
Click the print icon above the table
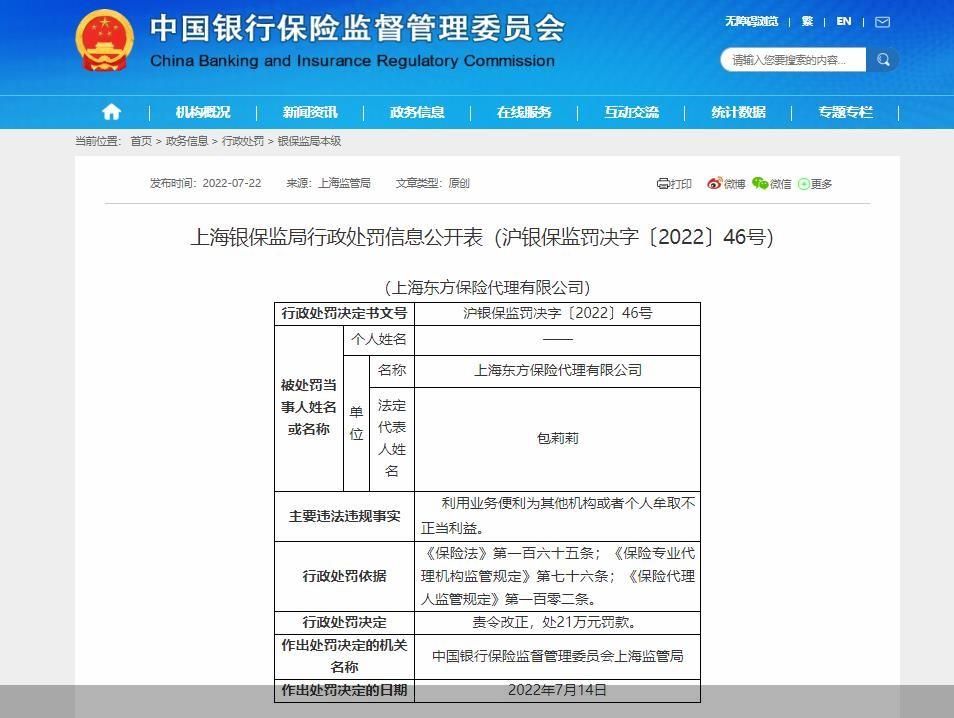click(x=663, y=184)
